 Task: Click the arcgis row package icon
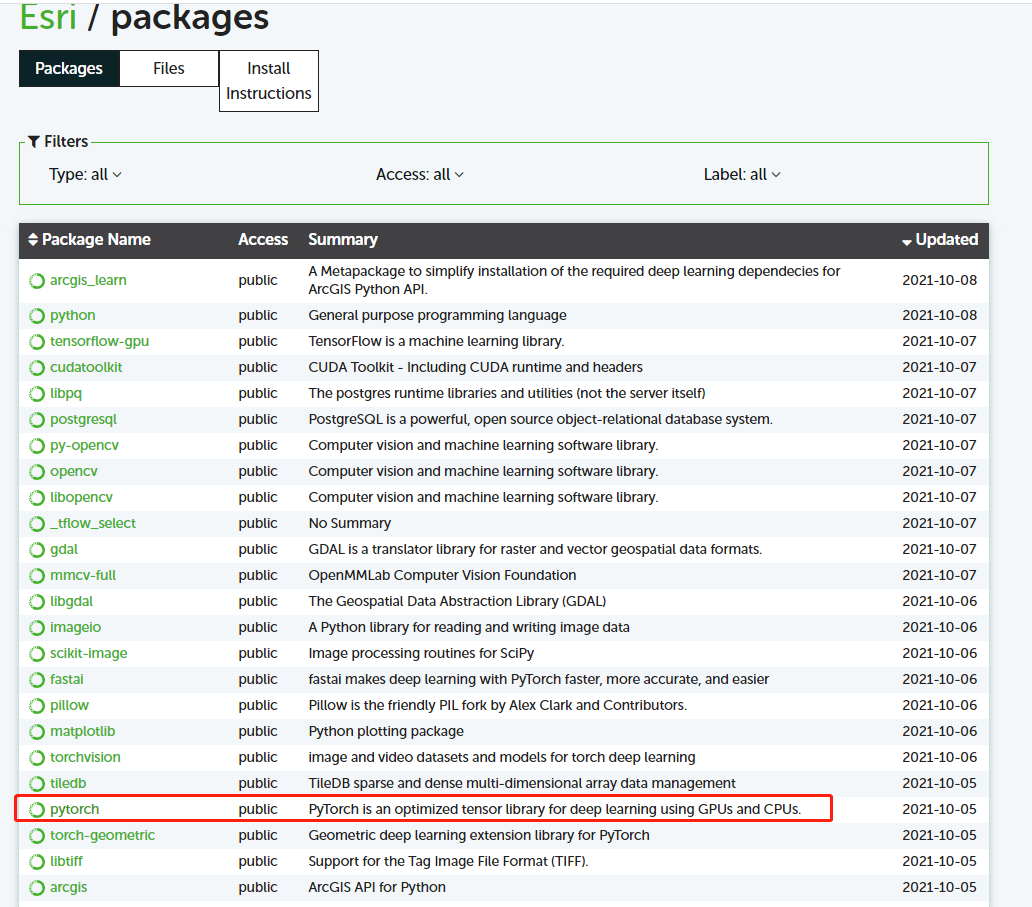[x=37, y=888]
